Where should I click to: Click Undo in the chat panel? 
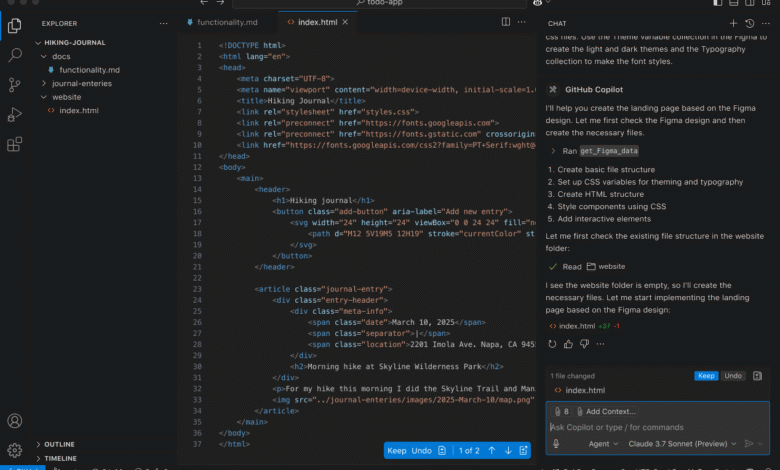point(733,376)
